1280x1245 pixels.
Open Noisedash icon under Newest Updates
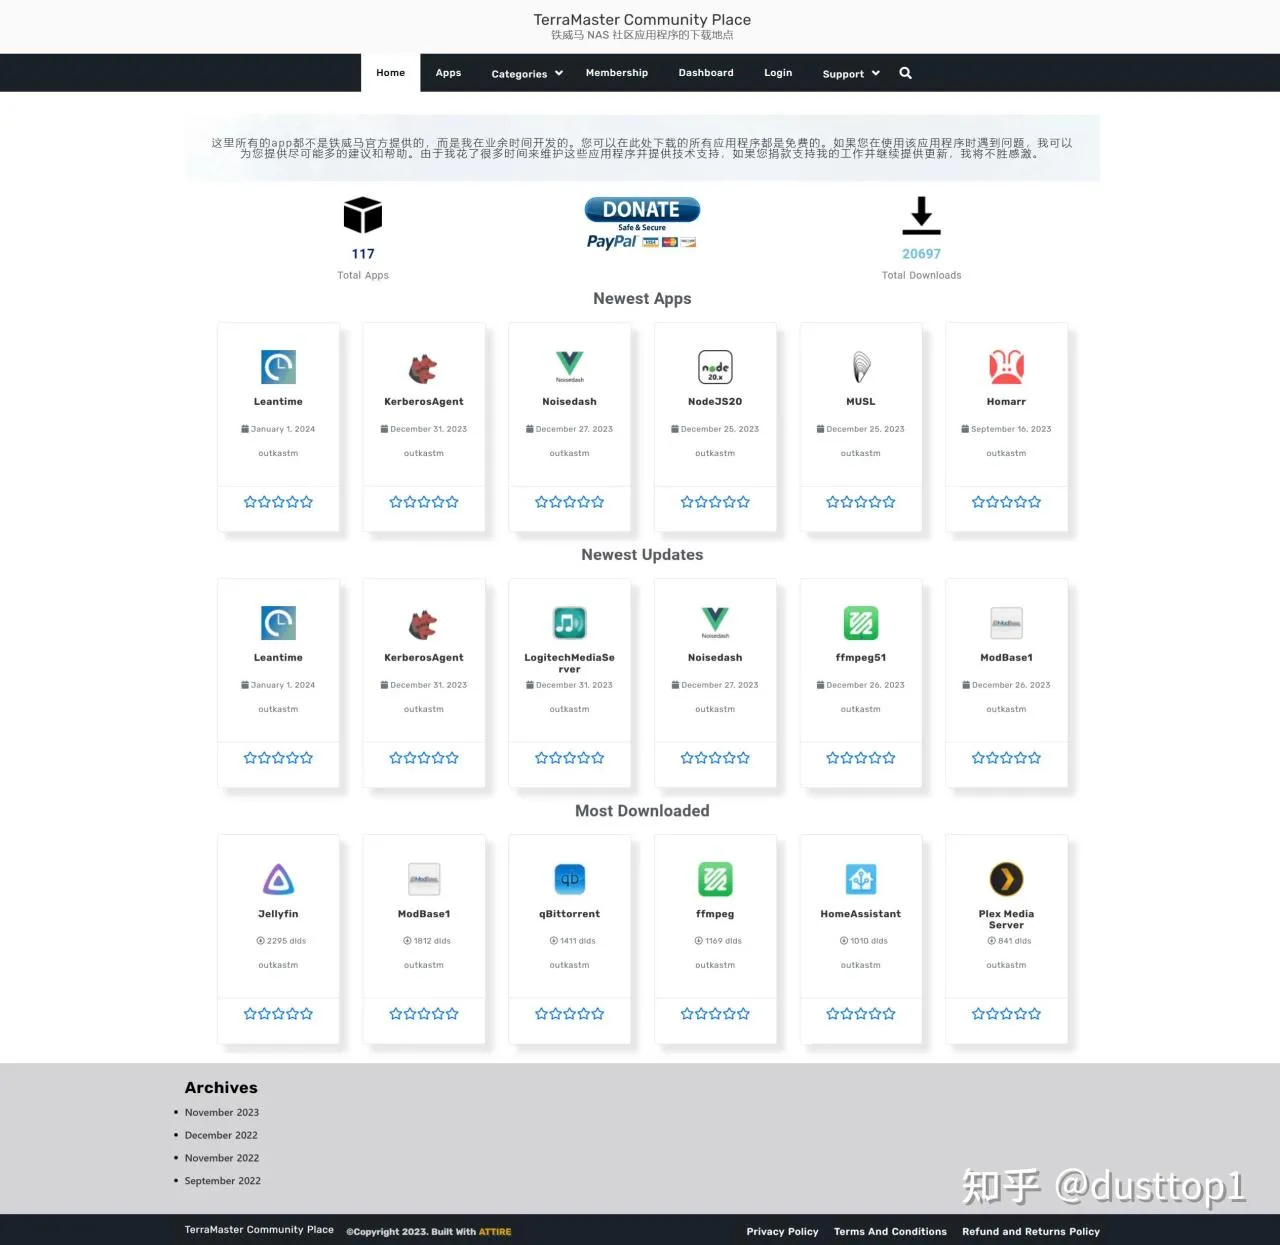715,623
